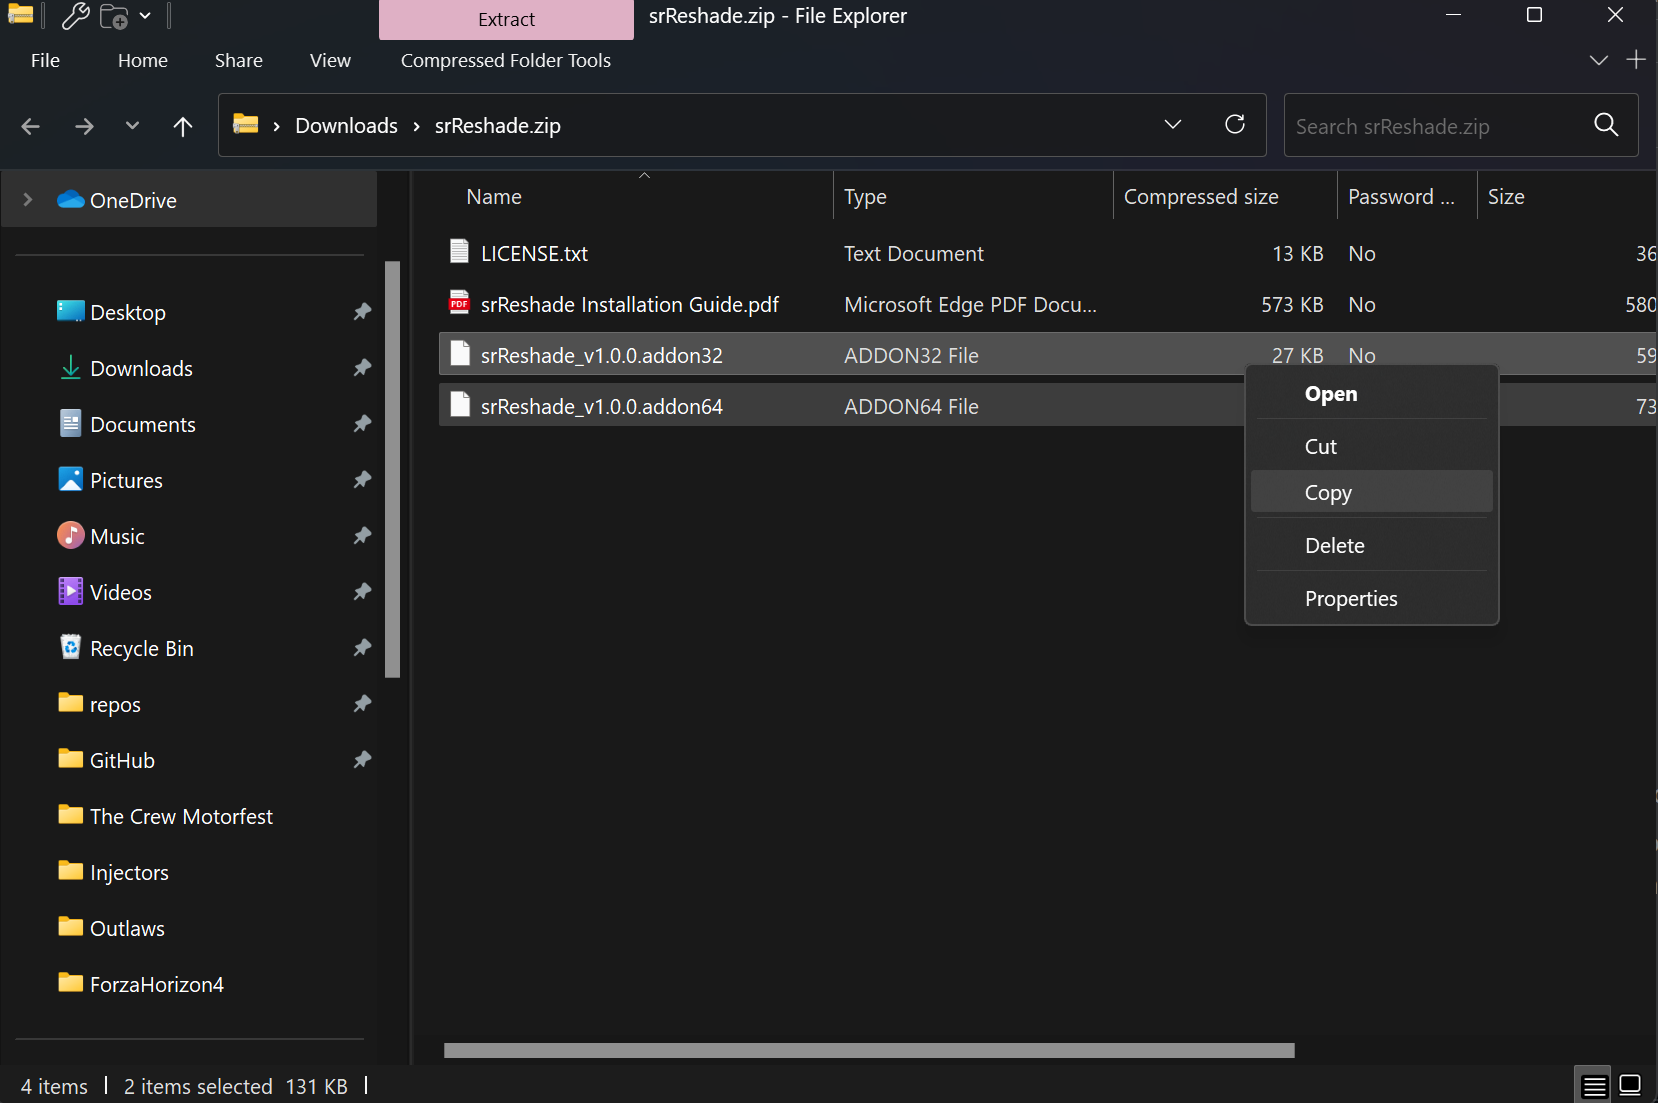Select the Extract contextual tab

[506, 20]
